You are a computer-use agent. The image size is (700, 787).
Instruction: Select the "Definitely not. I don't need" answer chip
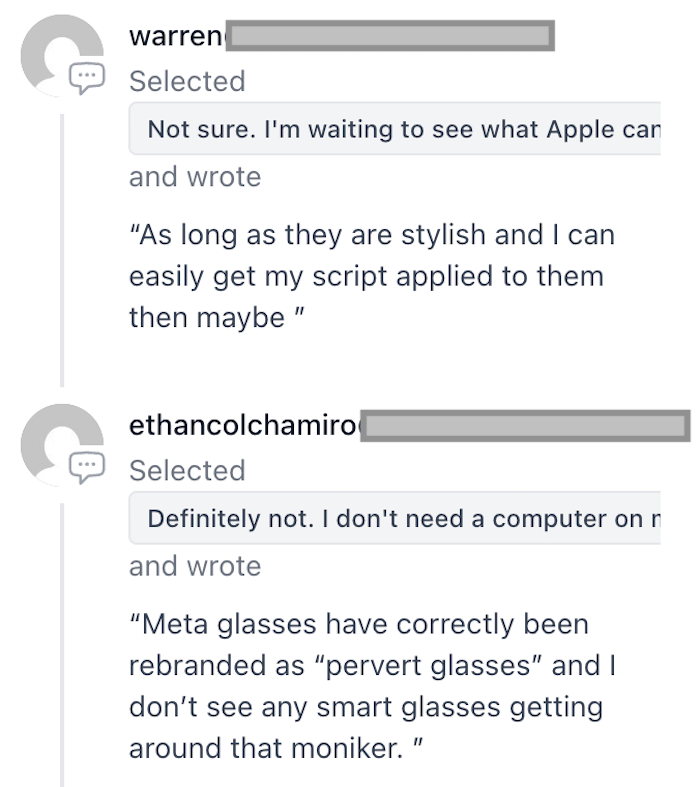[x=394, y=519]
